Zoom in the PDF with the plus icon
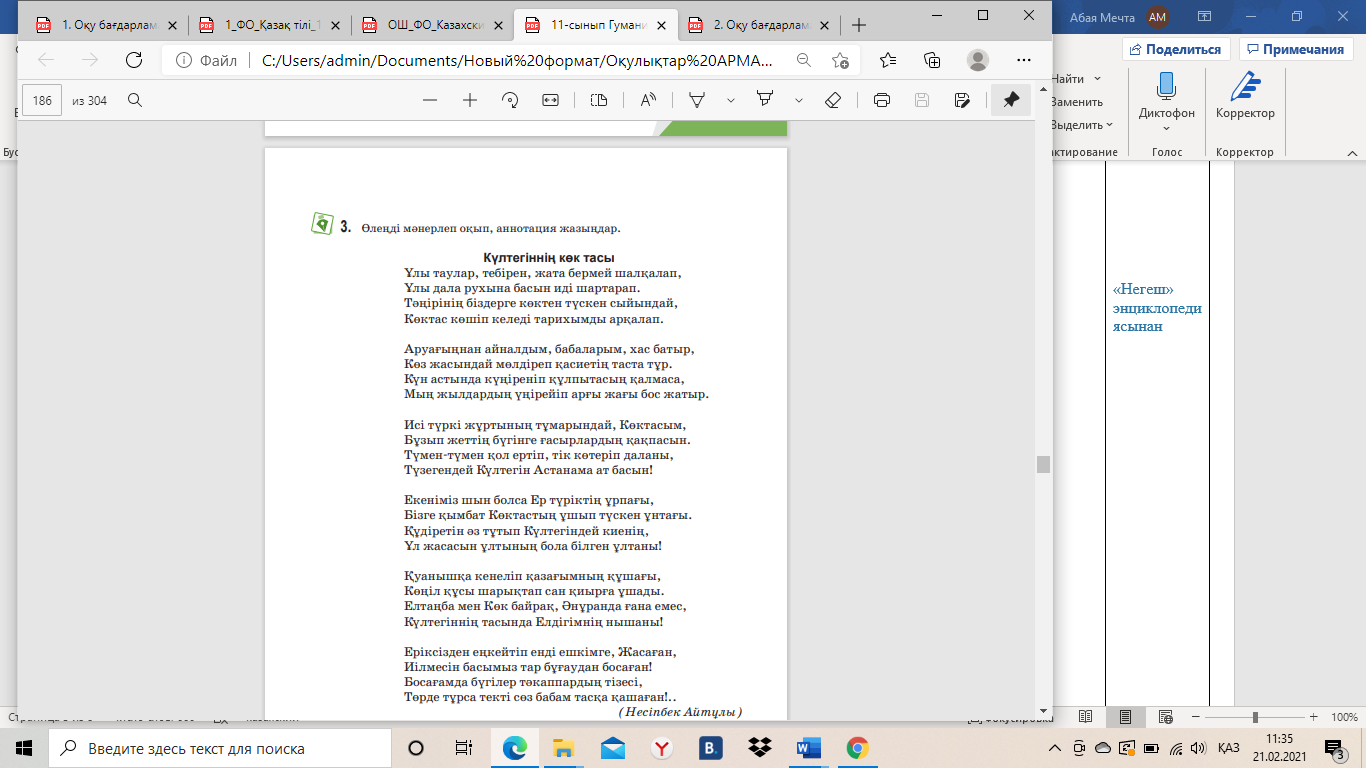The height and width of the screenshot is (768, 1366). pos(470,100)
